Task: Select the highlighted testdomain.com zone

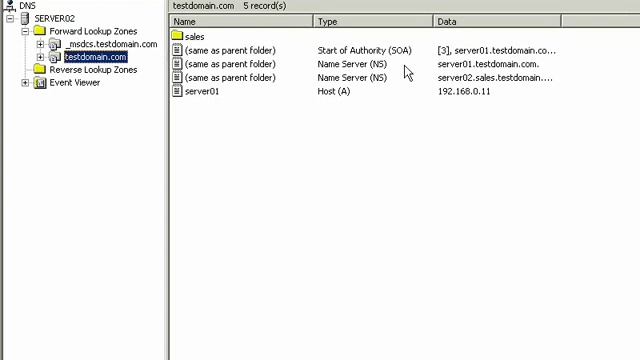Action: (x=96, y=57)
